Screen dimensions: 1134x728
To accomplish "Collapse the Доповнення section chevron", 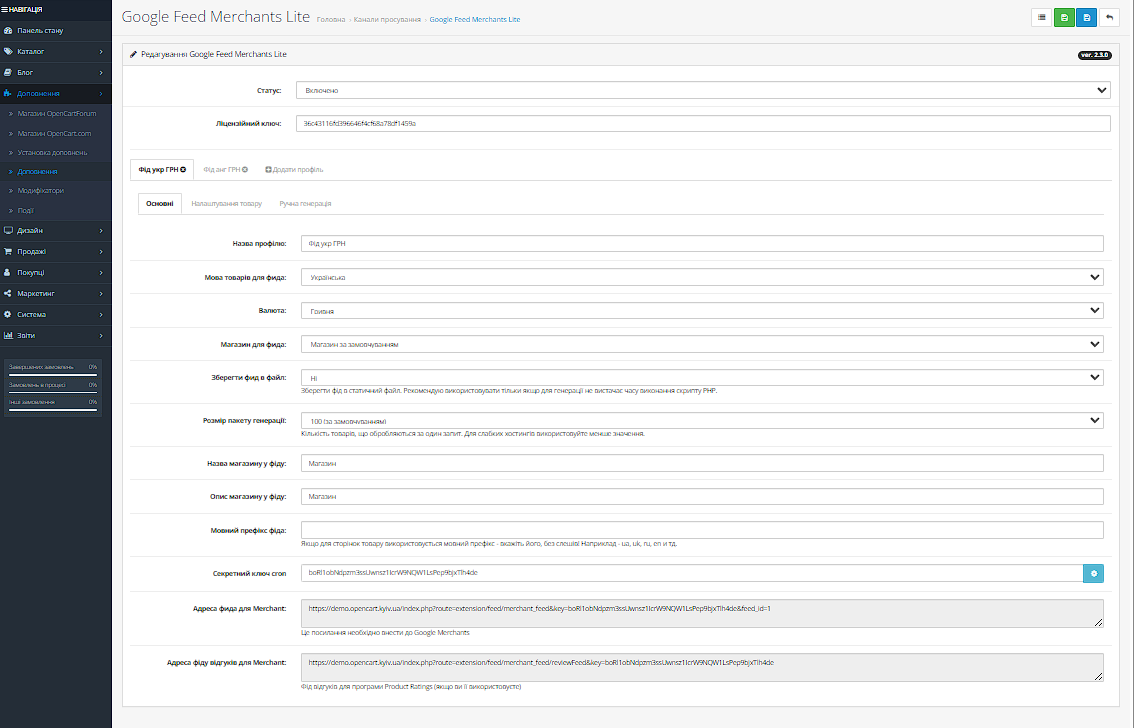I will [x=101, y=94].
